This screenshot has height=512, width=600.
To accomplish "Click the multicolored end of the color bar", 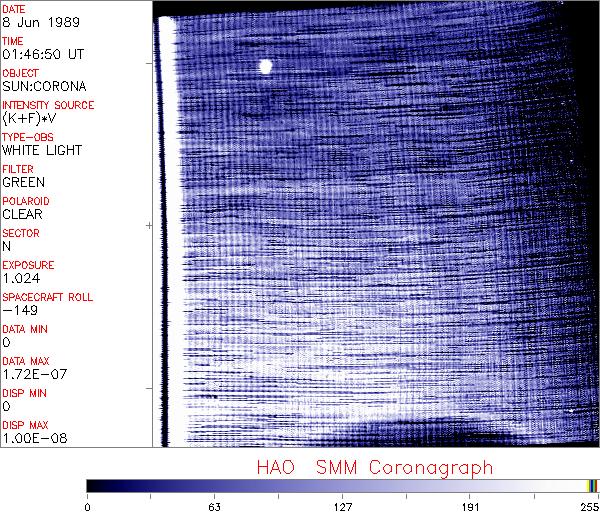I will point(592,485).
